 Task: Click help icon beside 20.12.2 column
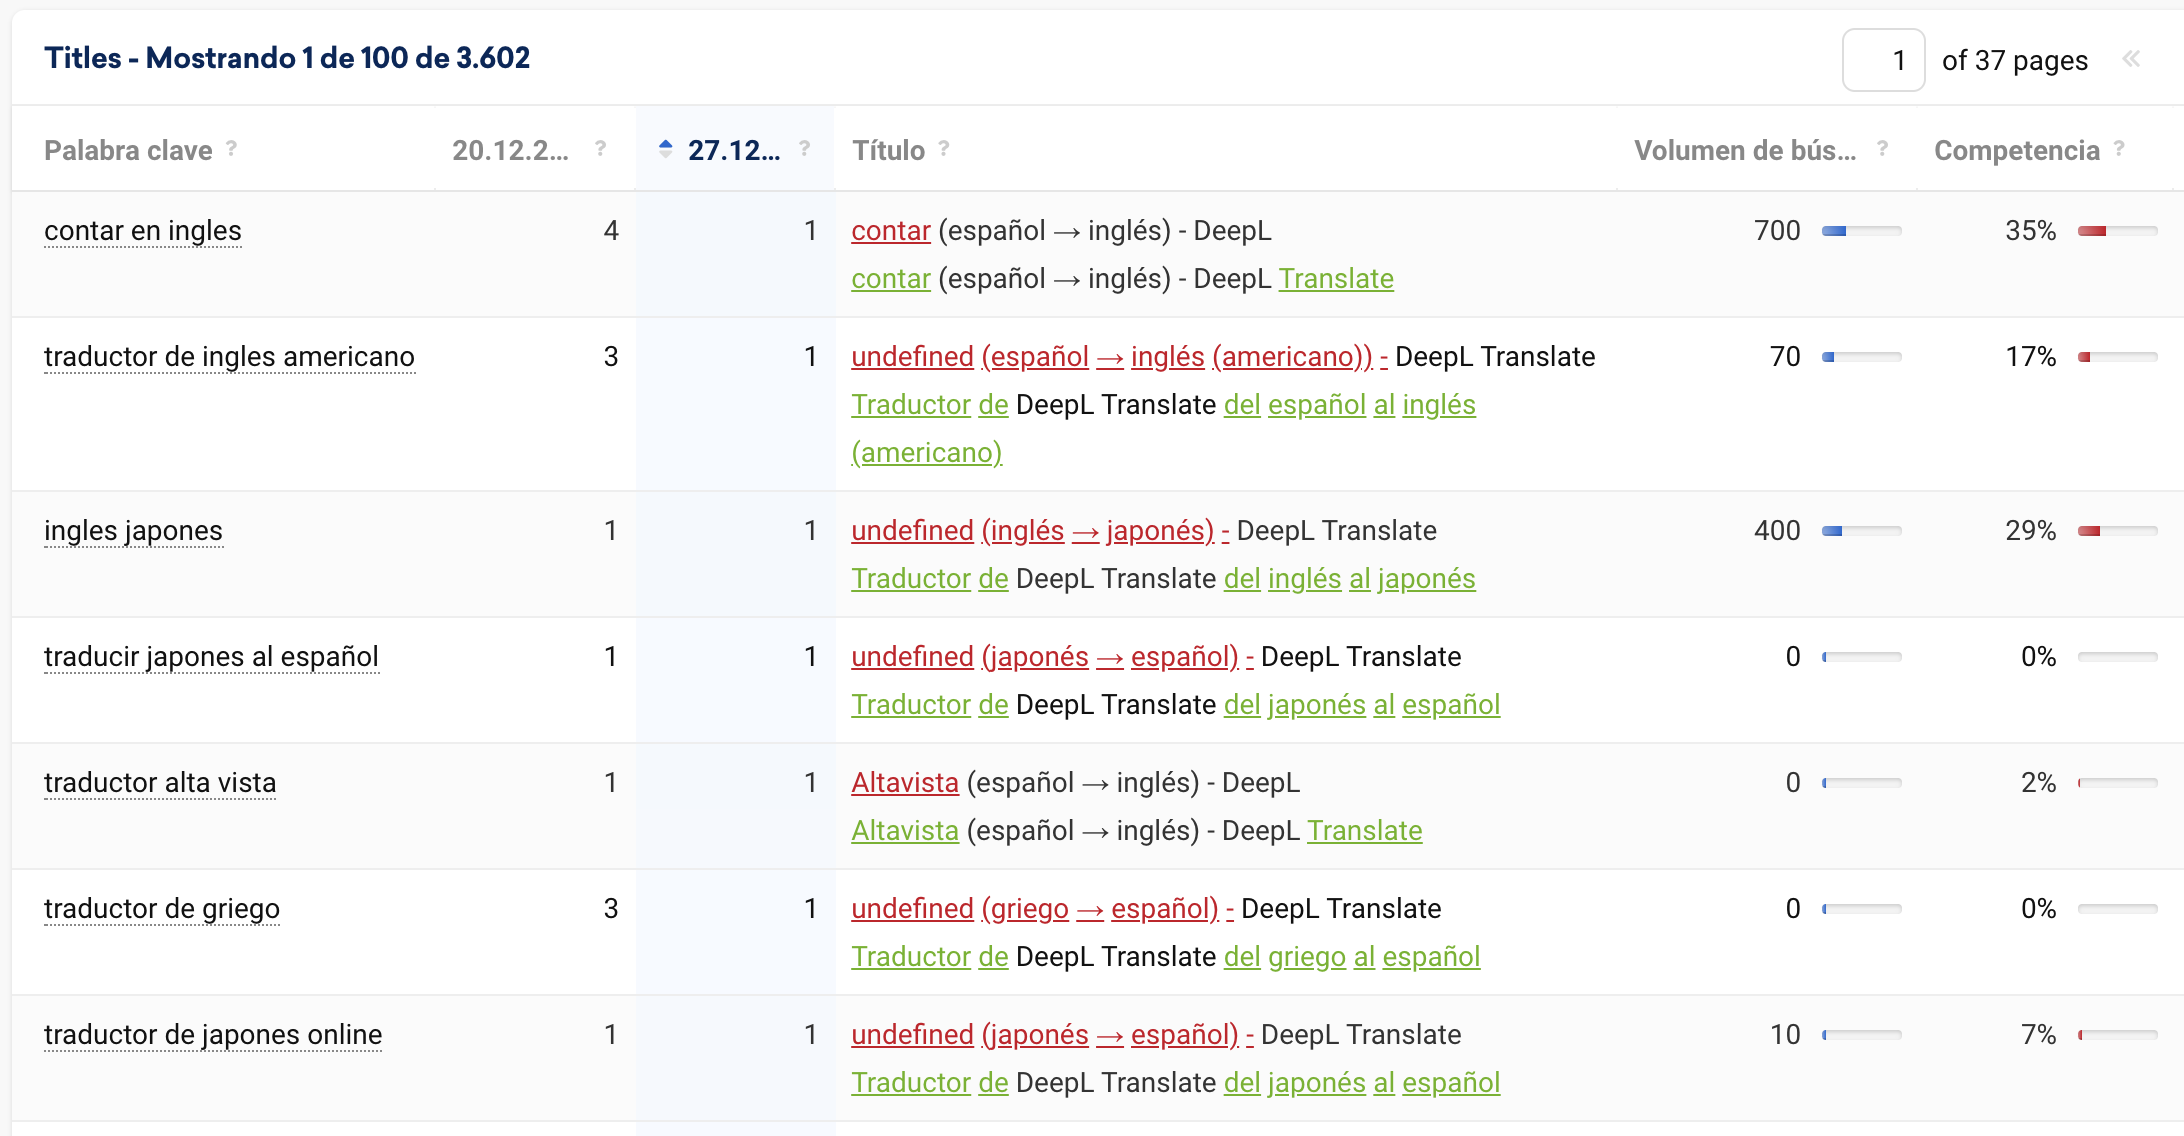pos(600,148)
